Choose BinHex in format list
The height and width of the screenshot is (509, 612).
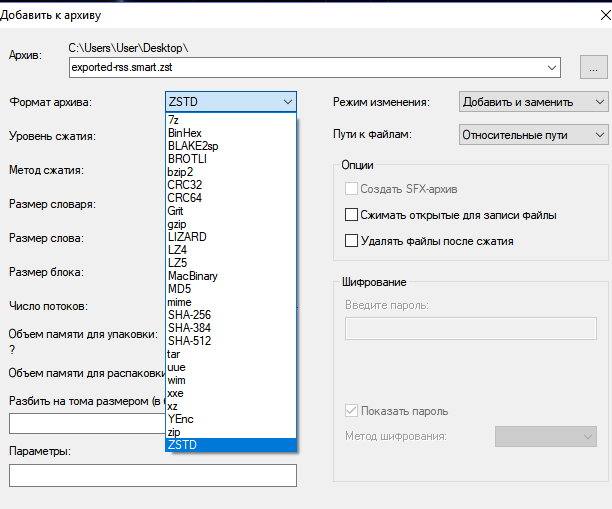coord(231,133)
